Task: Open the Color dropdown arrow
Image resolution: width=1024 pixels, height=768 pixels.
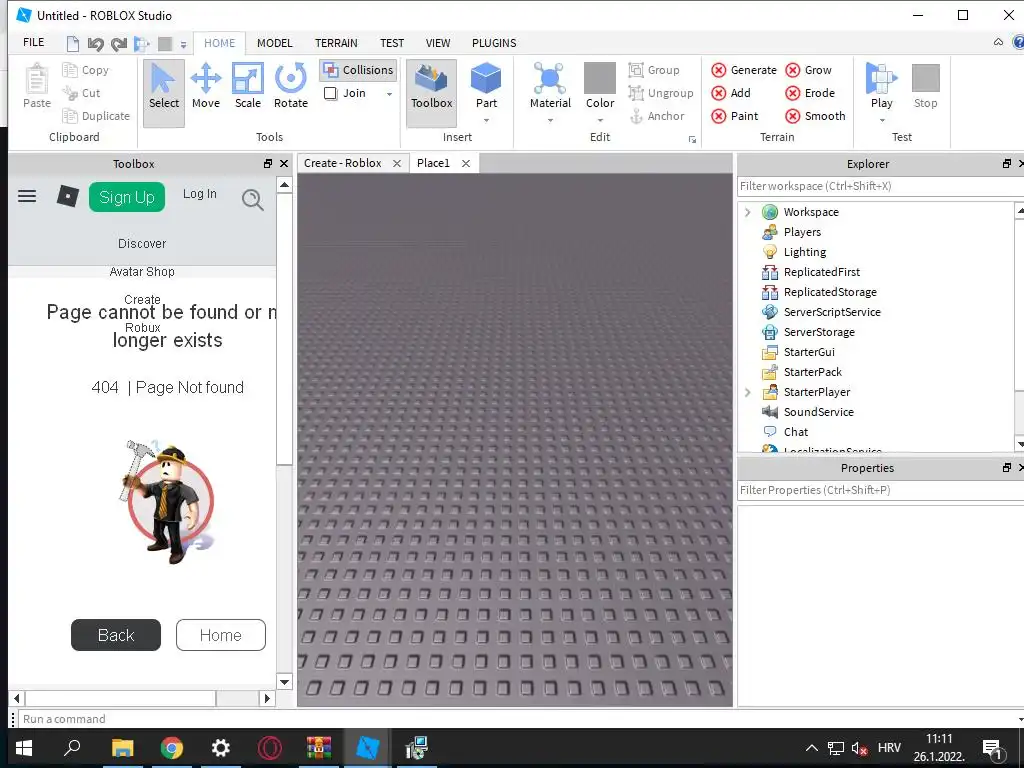Action: (600, 120)
